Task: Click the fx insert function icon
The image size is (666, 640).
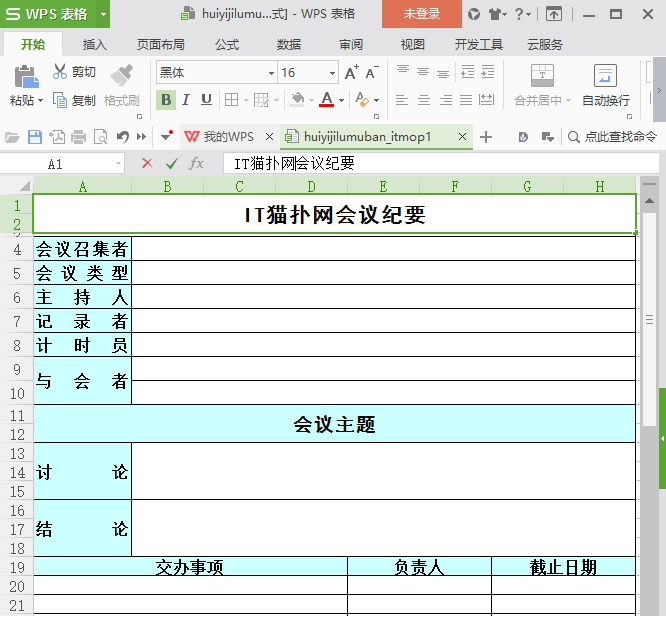Action: (196, 163)
